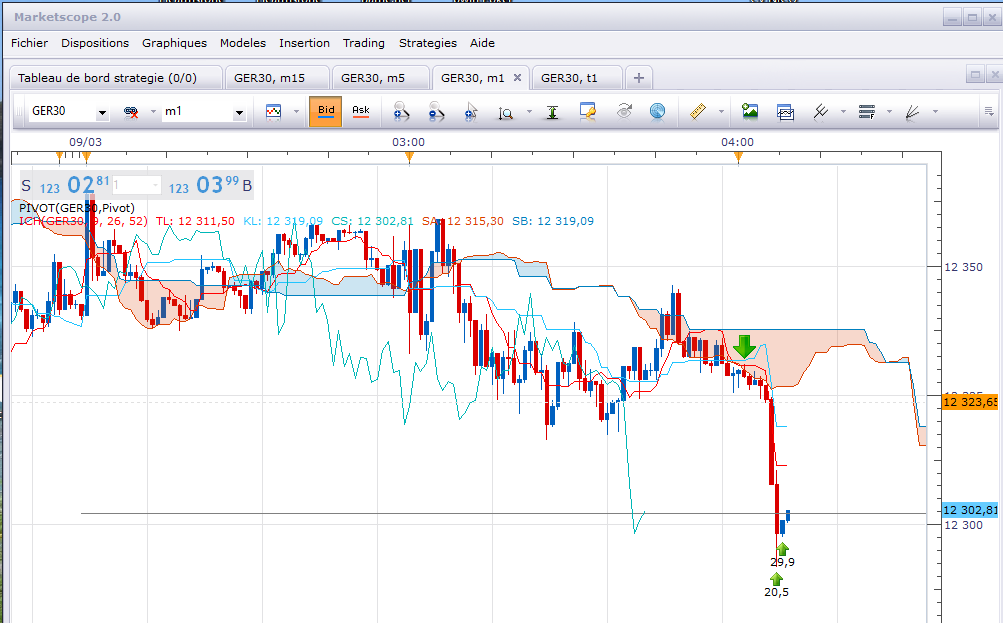Click the PIVOT(GER30,Pivot) indicator label
The image size is (1003, 623).
(77, 208)
